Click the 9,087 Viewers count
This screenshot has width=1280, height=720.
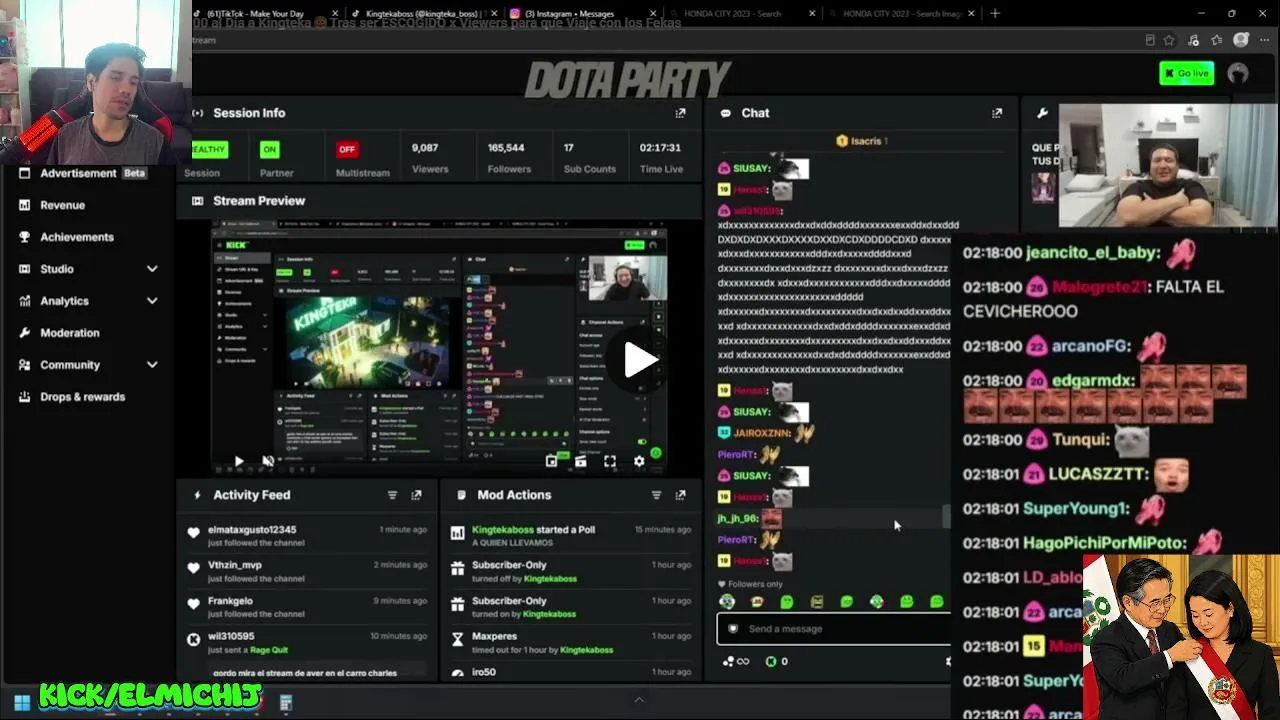tap(425, 148)
